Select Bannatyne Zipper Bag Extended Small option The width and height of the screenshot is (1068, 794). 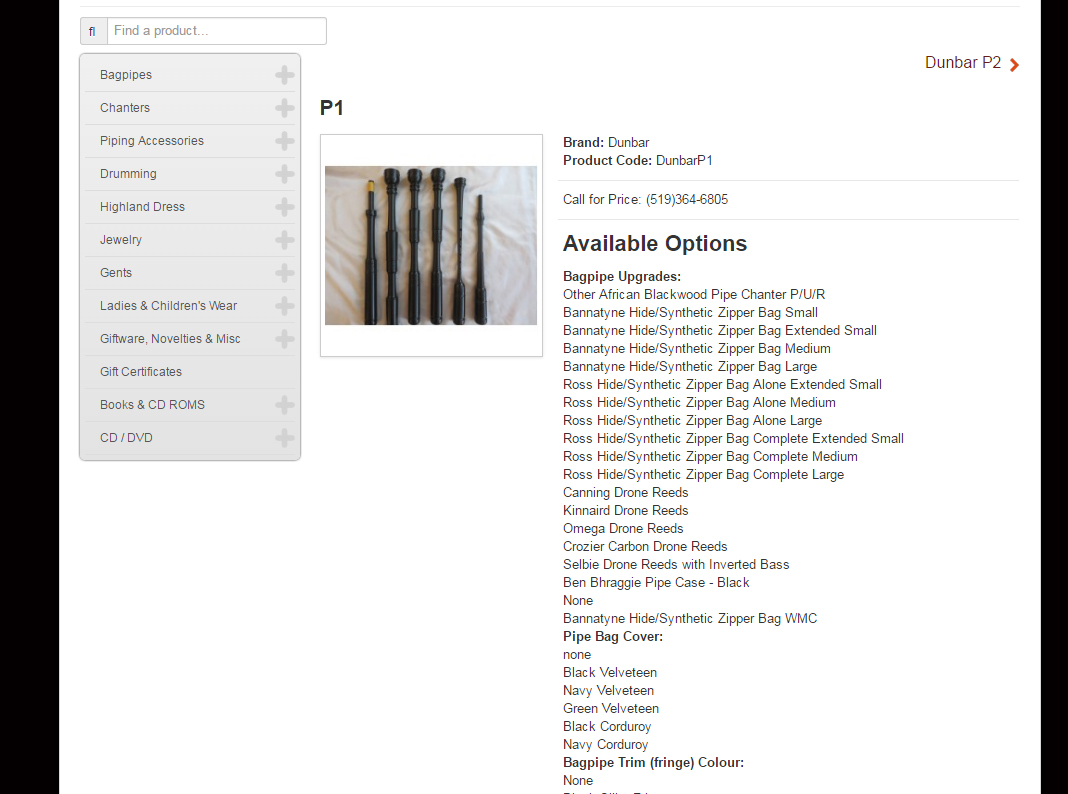tap(720, 331)
